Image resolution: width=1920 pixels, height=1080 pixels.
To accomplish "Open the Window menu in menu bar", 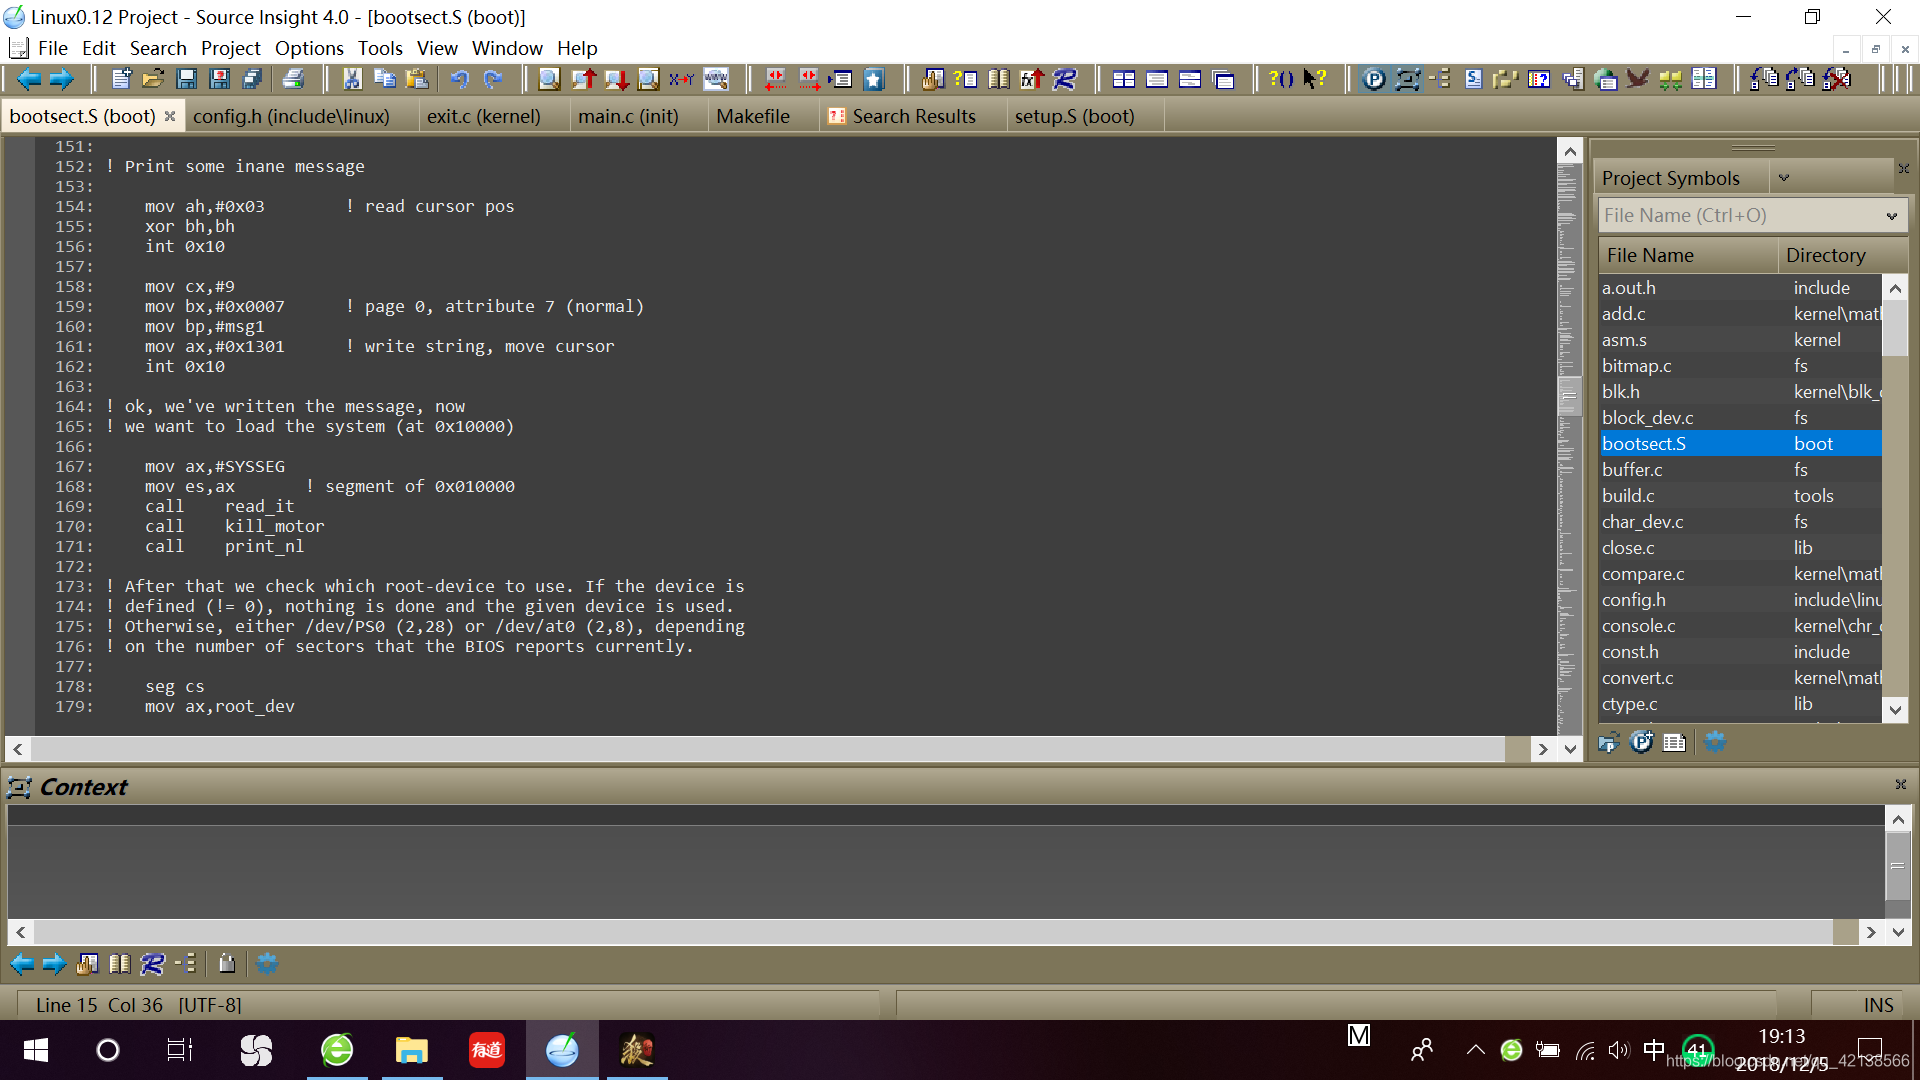I will (x=506, y=47).
